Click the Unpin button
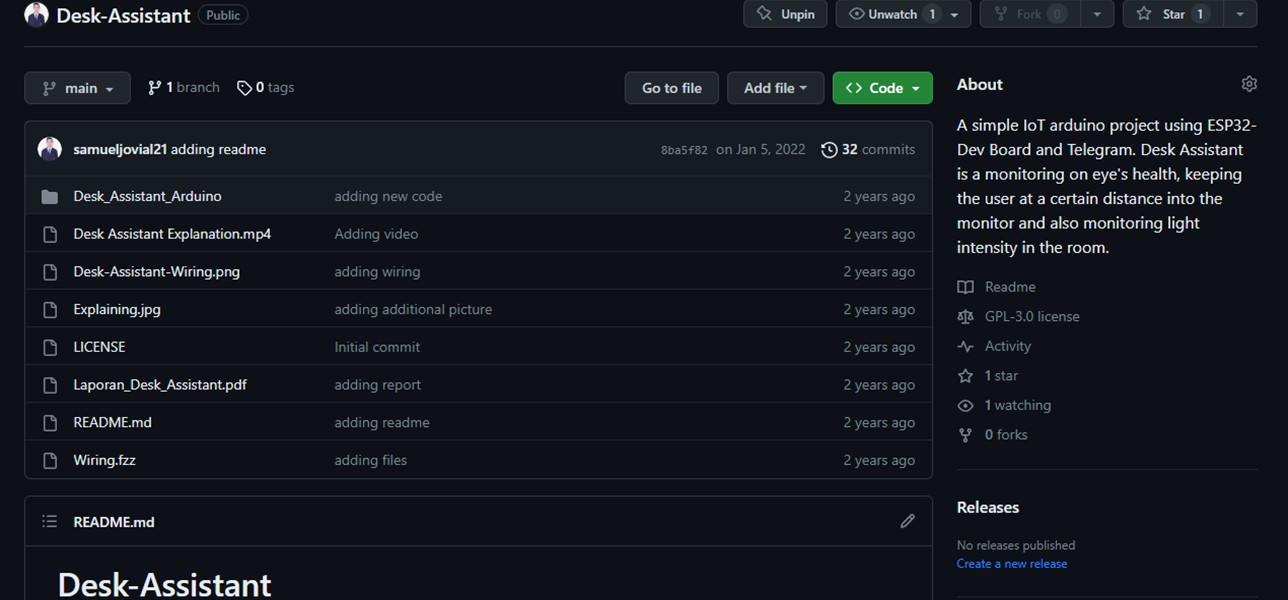 (x=785, y=14)
